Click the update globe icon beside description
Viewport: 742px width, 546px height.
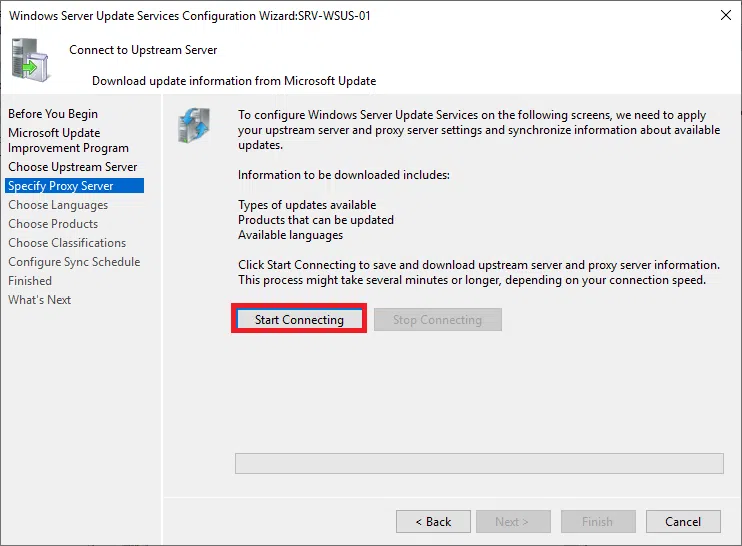point(194,125)
